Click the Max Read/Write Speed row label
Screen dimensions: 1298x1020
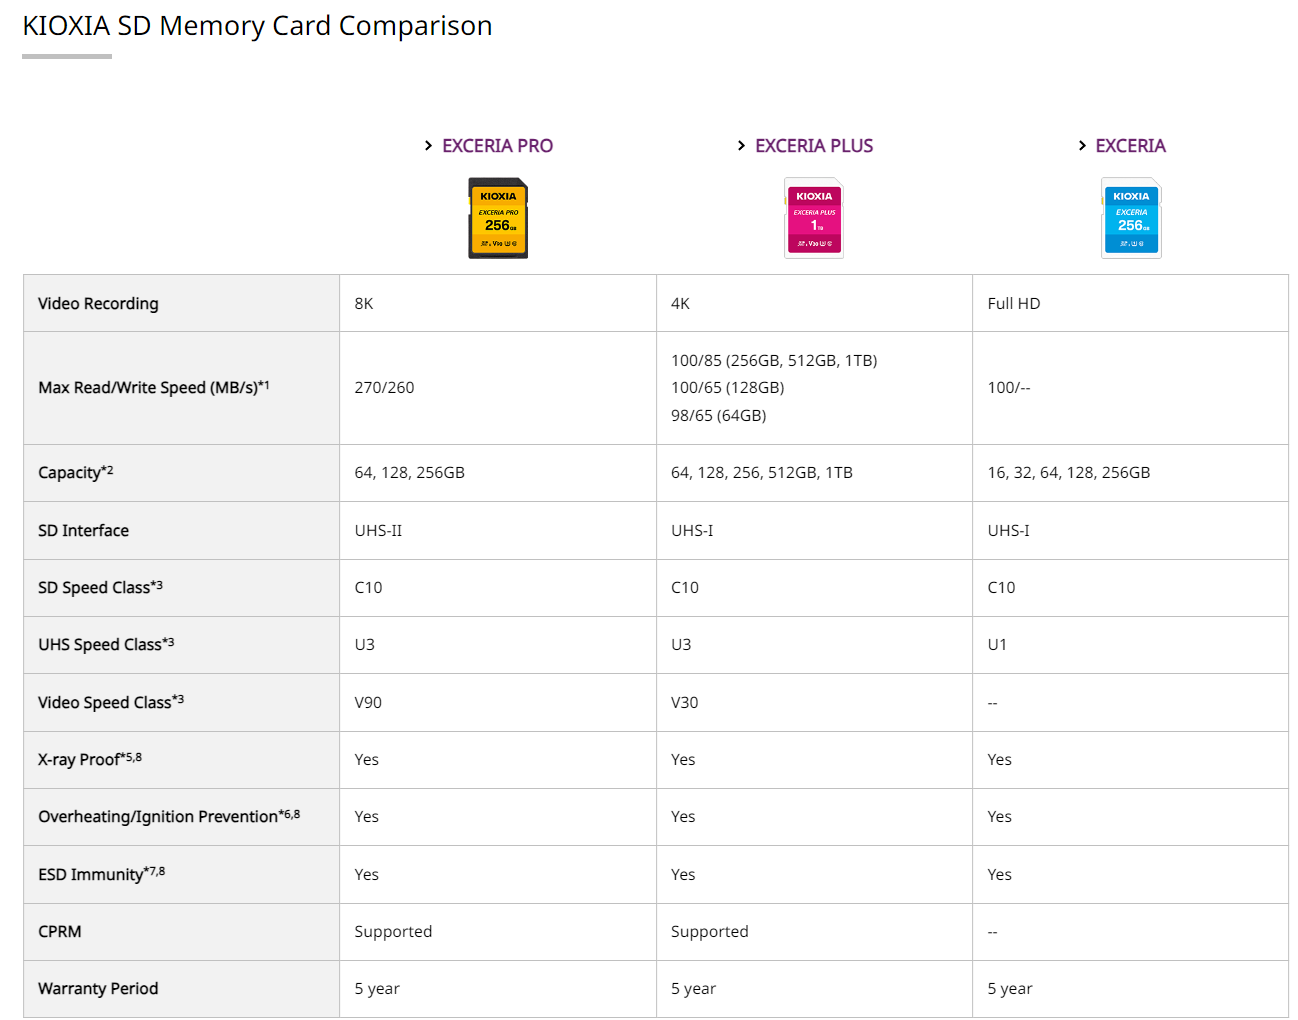(153, 387)
